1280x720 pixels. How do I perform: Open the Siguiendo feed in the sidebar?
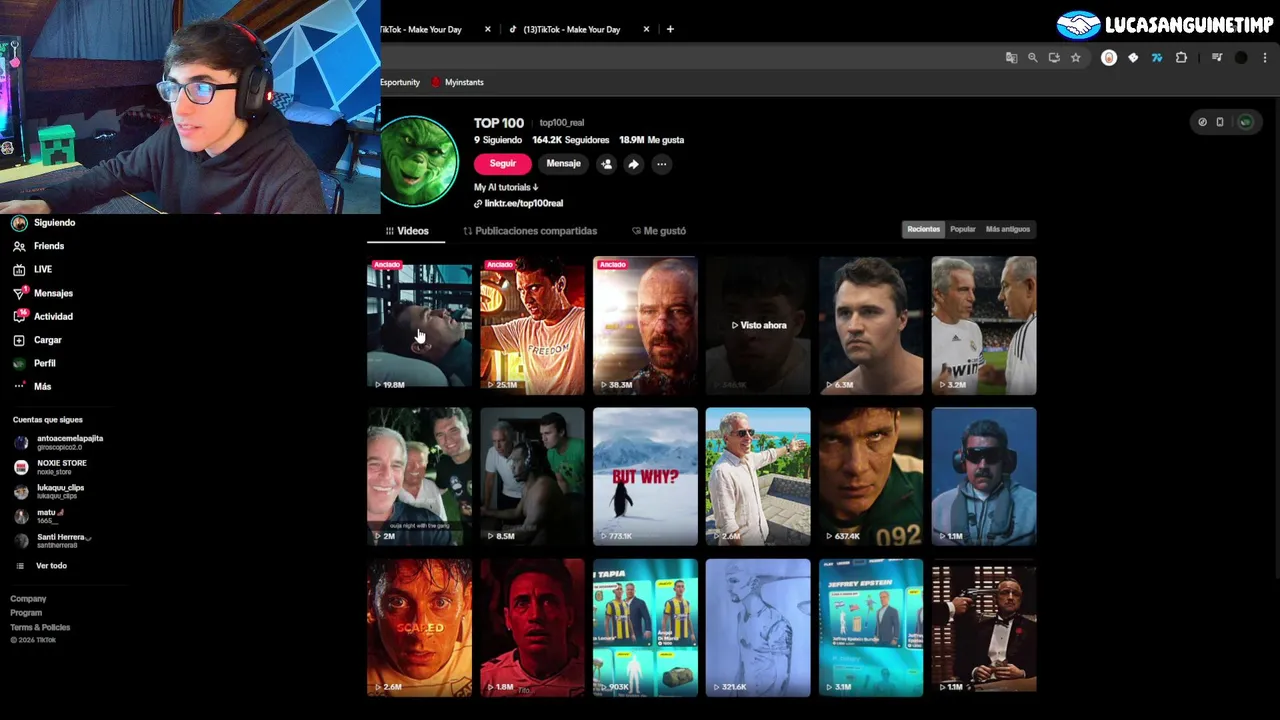(x=44, y=223)
